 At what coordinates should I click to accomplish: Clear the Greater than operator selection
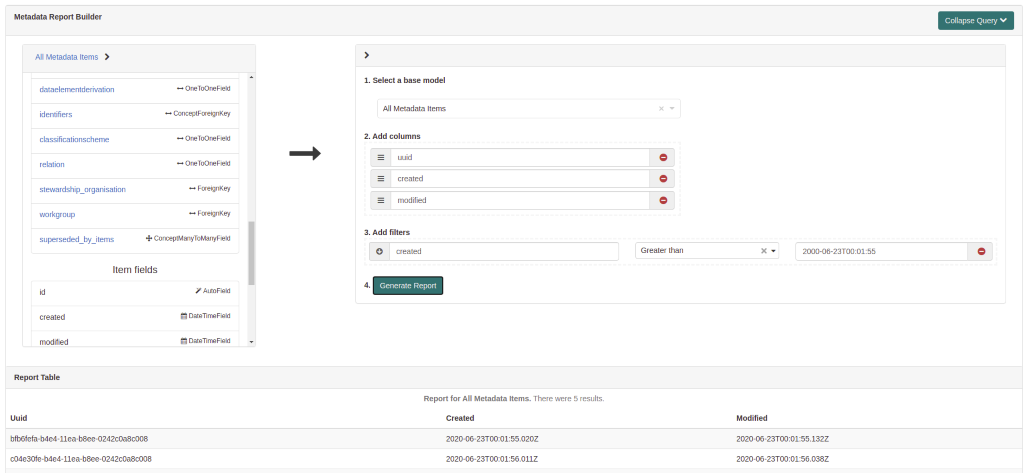[763, 251]
